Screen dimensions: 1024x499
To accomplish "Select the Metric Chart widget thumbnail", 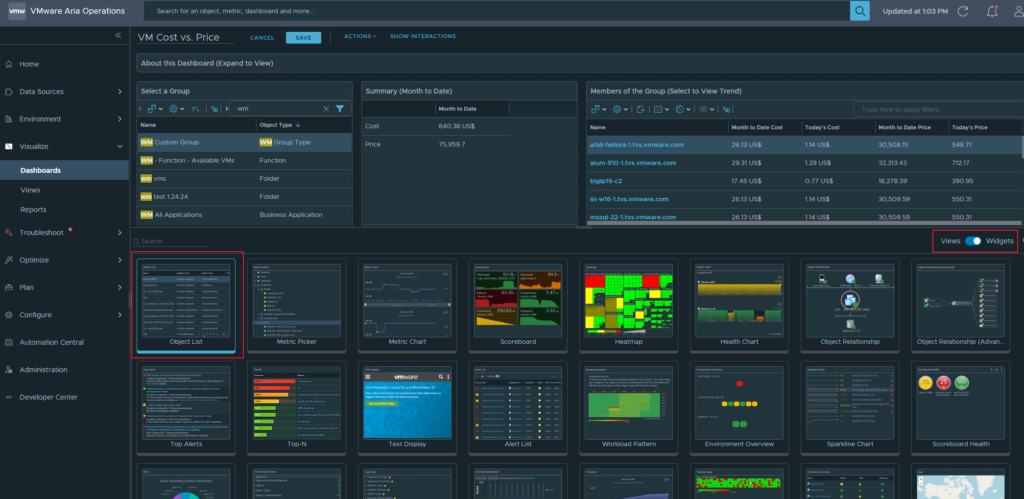I will pyautogui.click(x=408, y=305).
